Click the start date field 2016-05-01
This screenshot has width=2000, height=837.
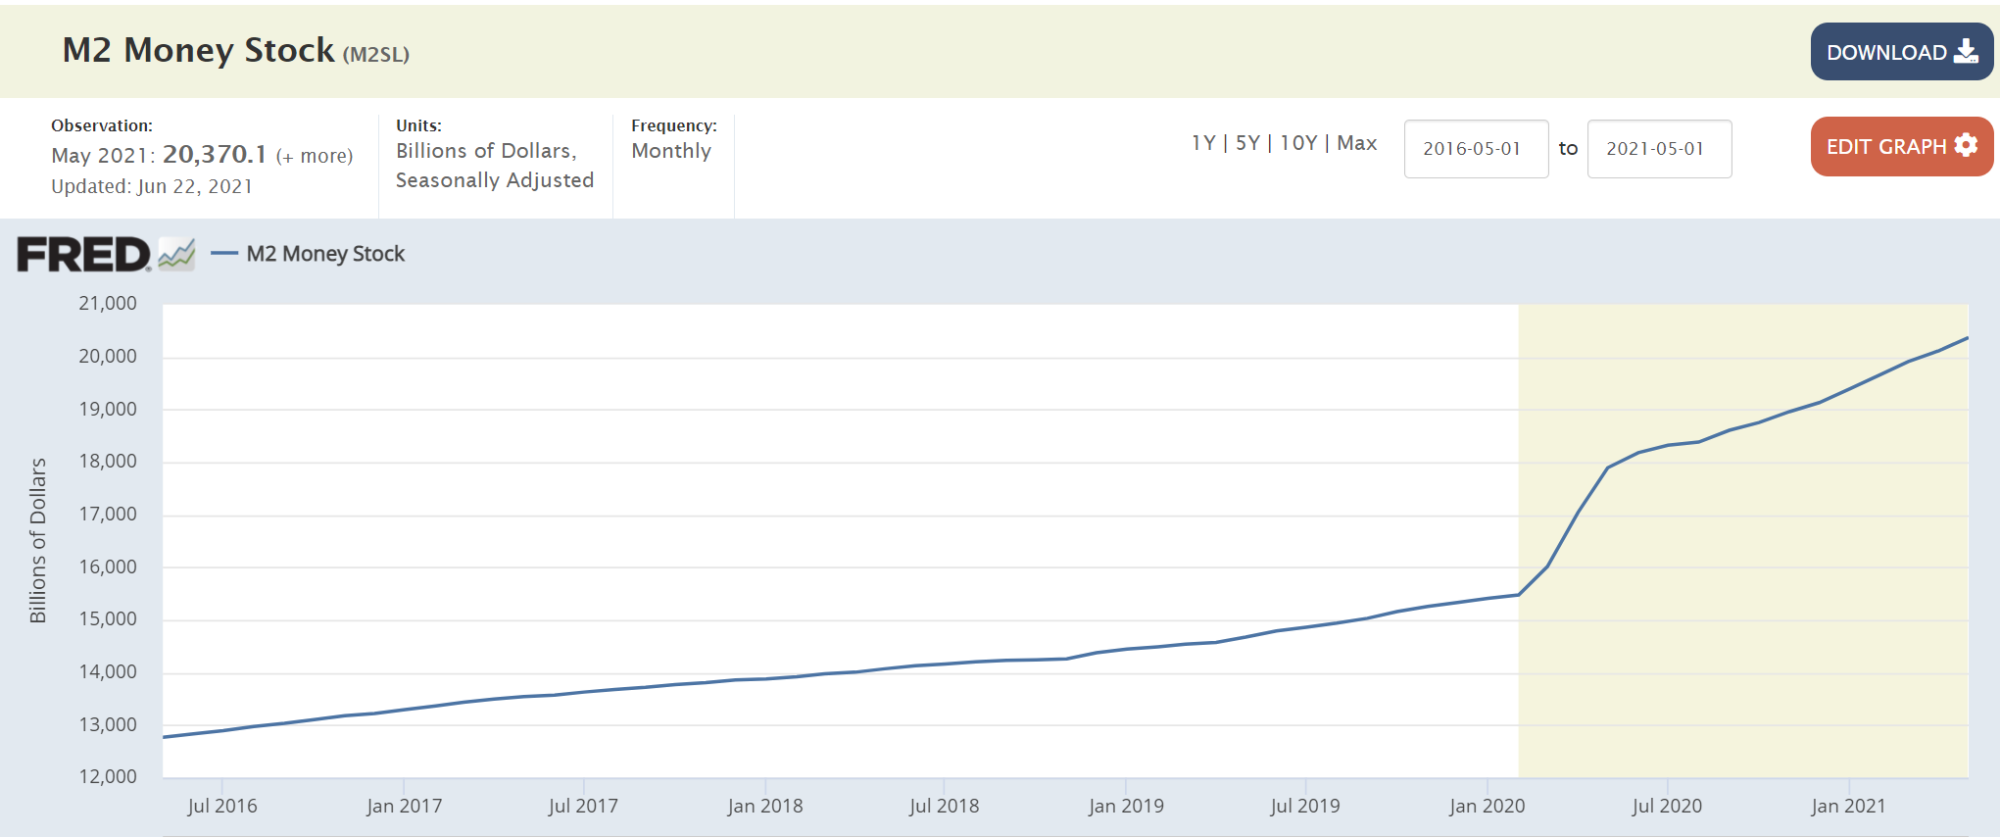point(1475,149)
